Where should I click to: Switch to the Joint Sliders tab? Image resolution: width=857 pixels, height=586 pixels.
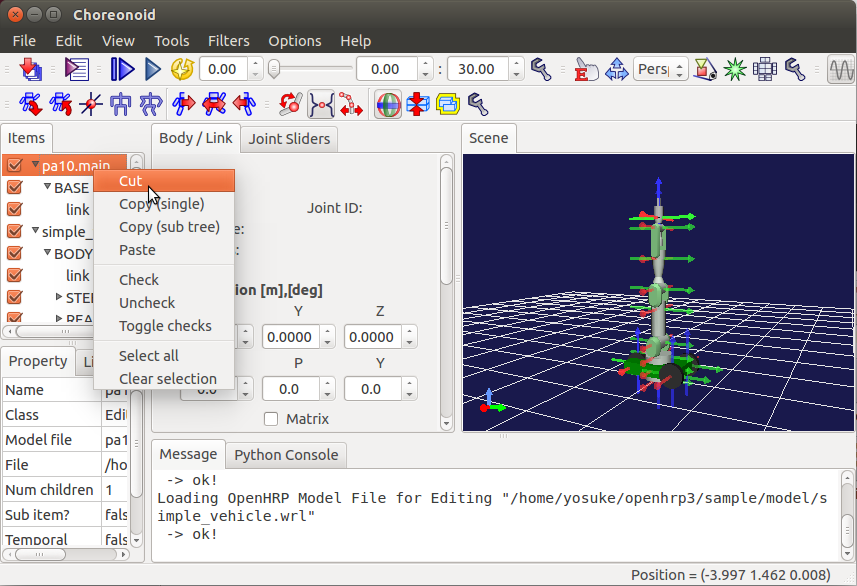pos(289,139)
